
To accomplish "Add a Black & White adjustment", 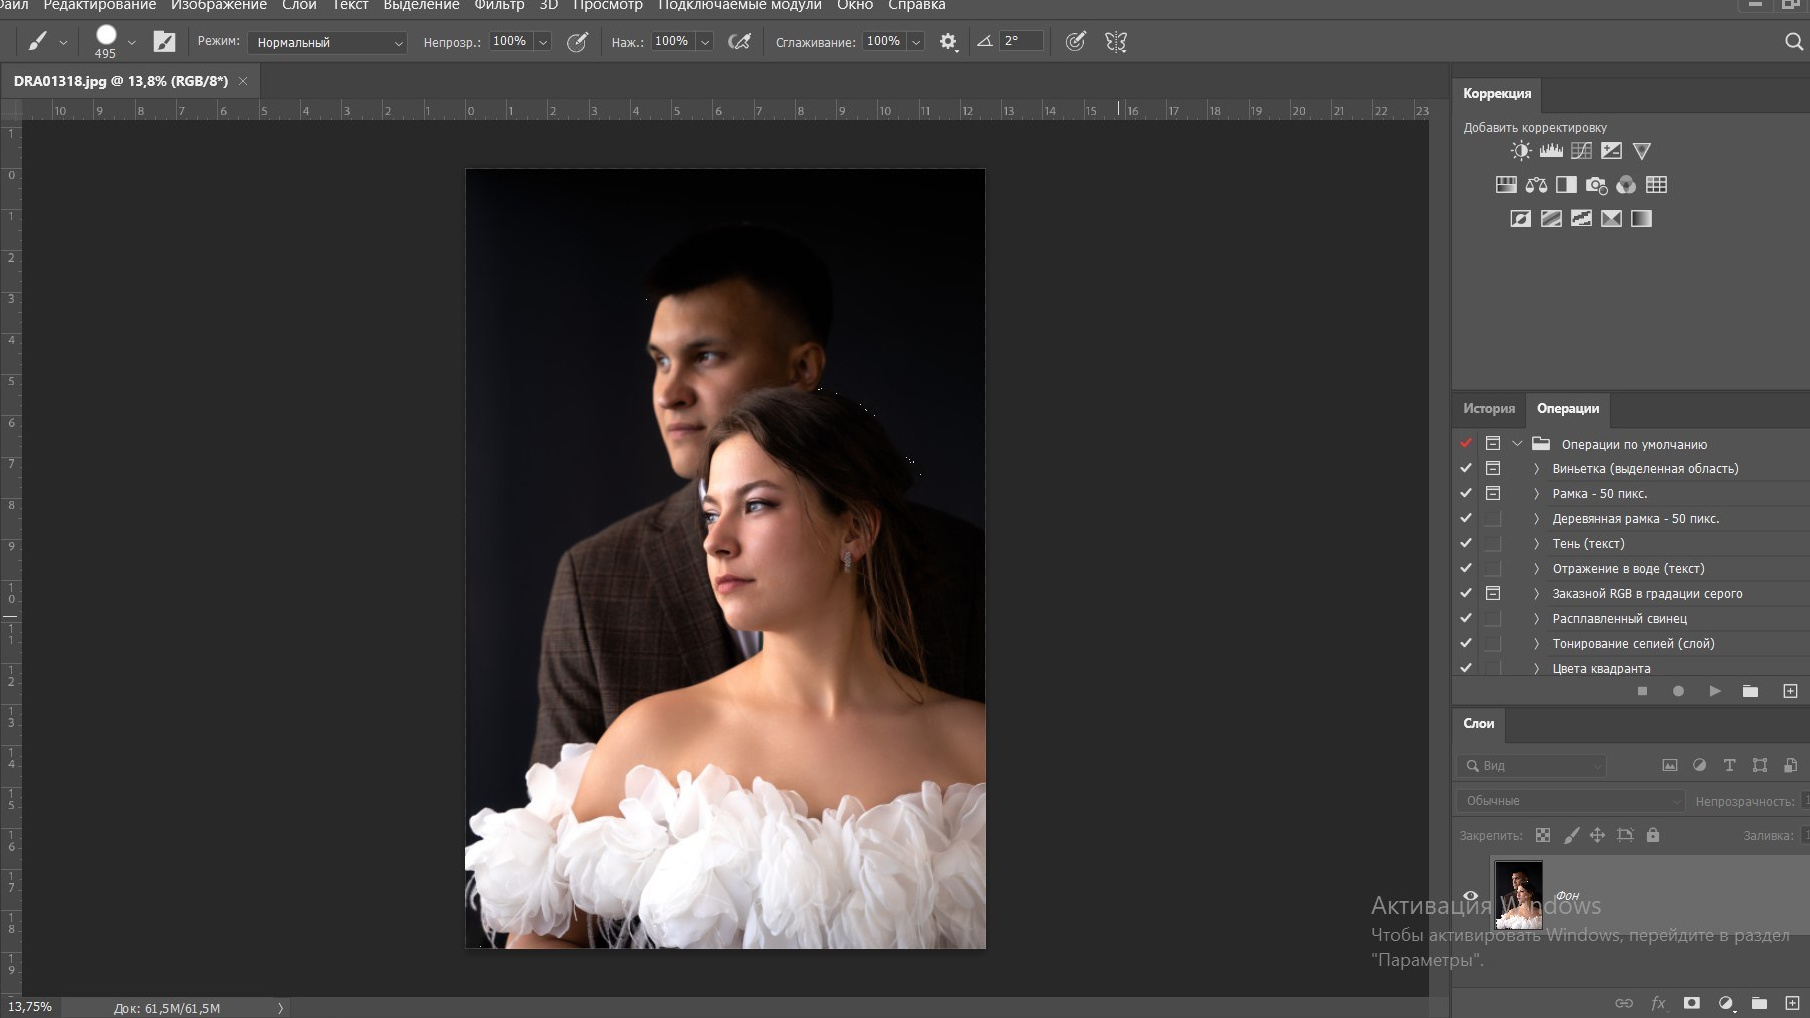I will (1566, 185).
